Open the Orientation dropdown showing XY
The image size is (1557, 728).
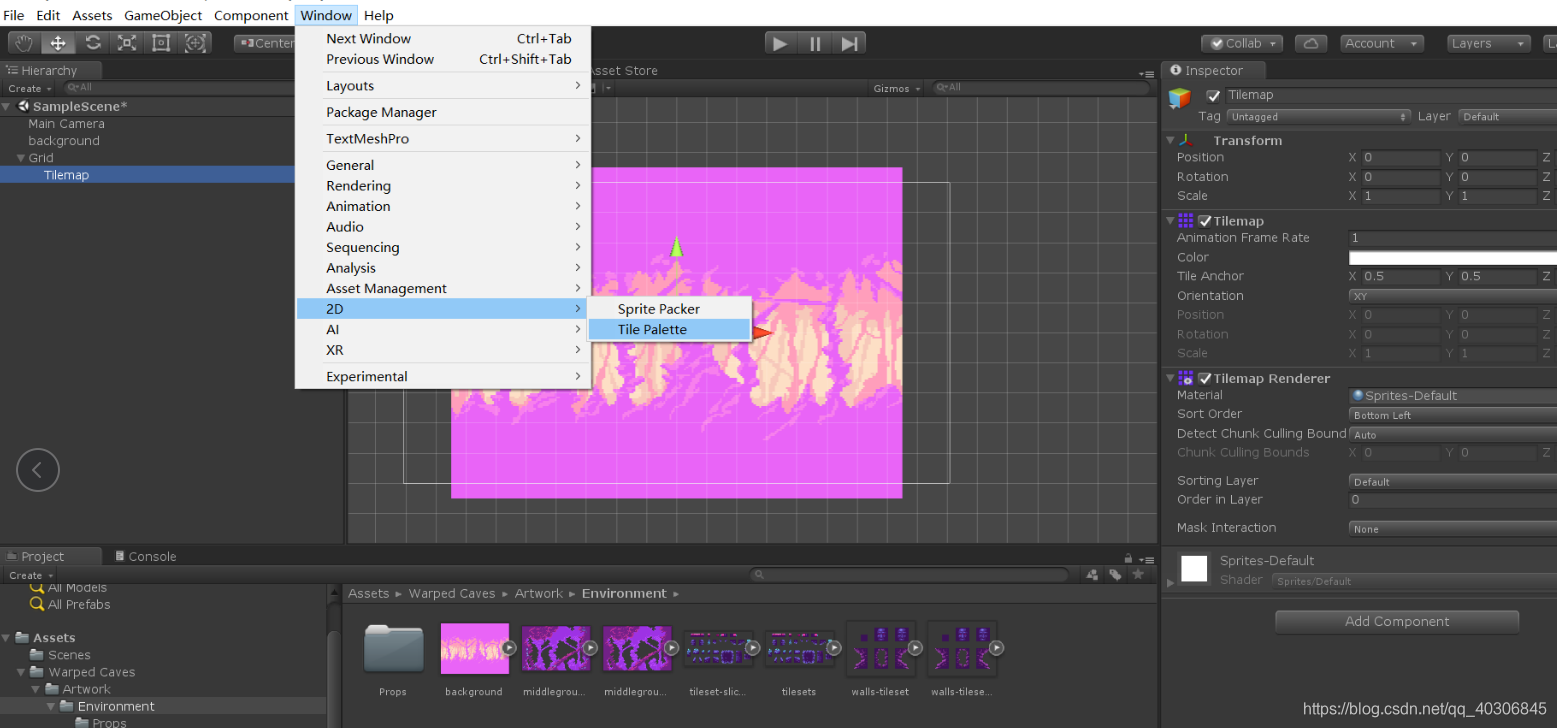click(1452, 296)
